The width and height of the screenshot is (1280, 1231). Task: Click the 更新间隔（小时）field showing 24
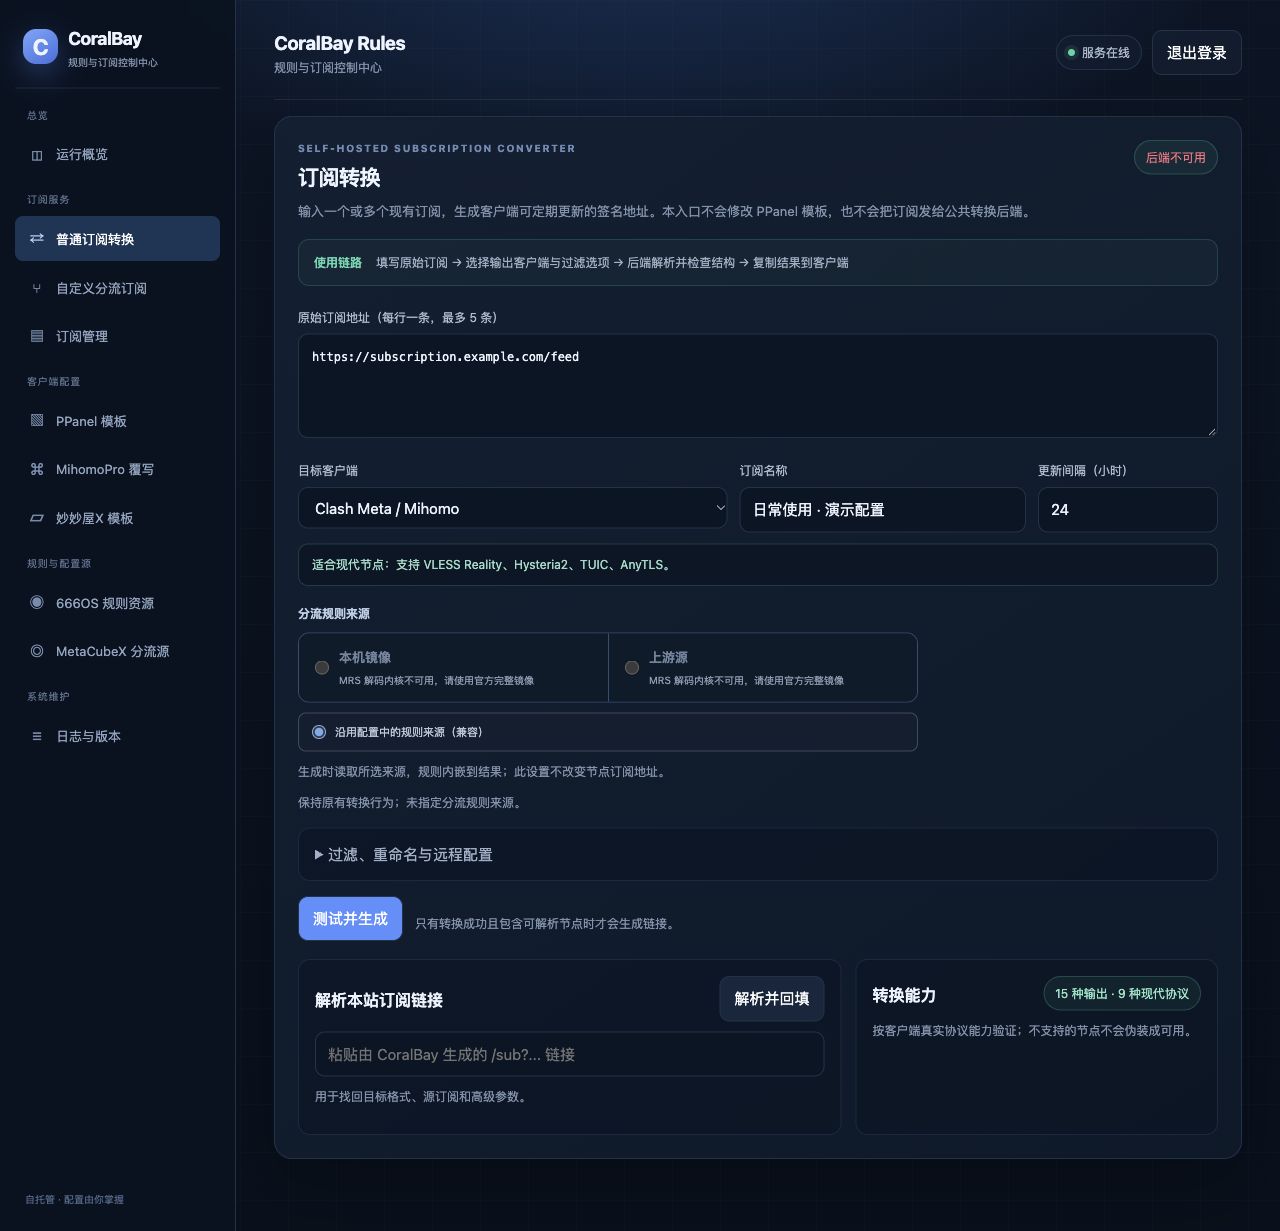1127,509
